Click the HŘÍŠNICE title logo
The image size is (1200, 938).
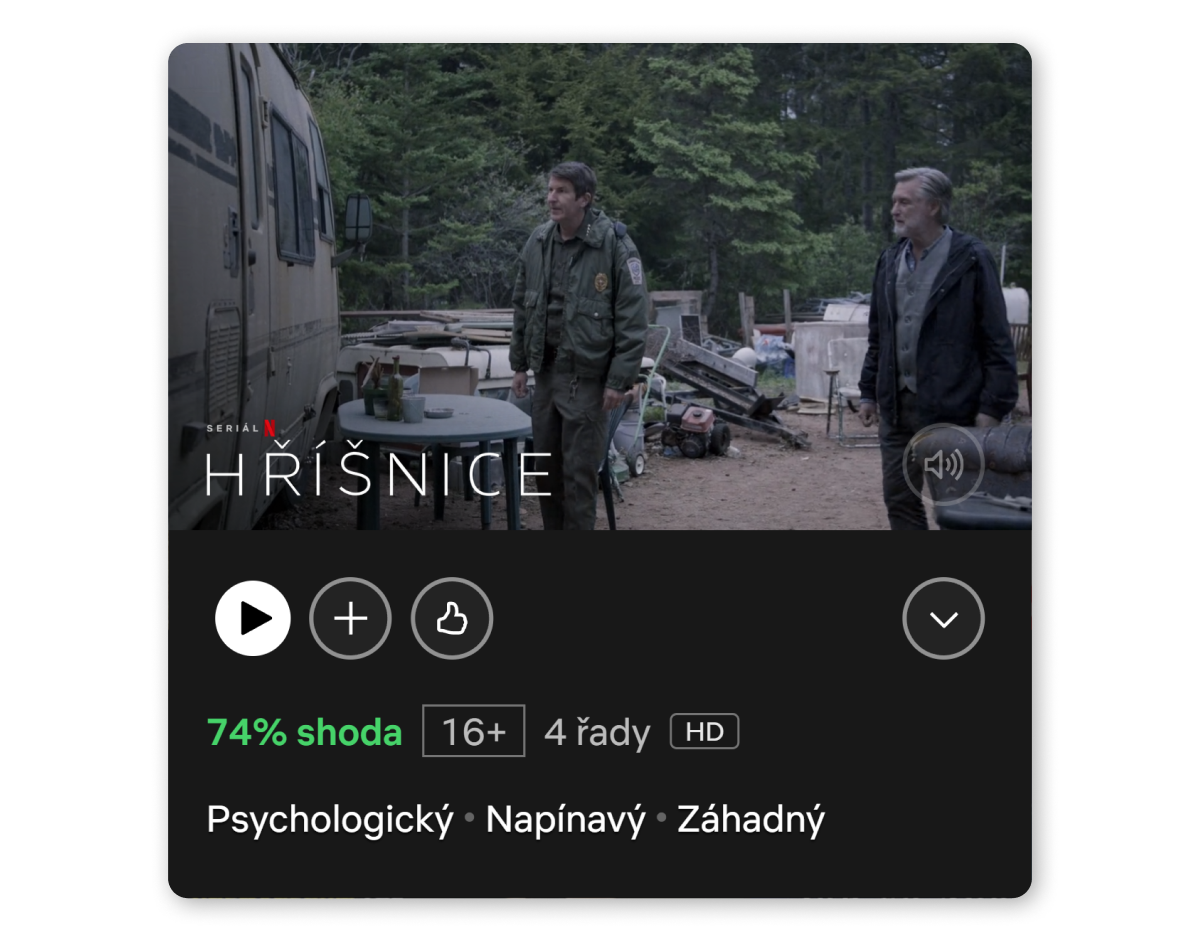[x=379, y=473]
